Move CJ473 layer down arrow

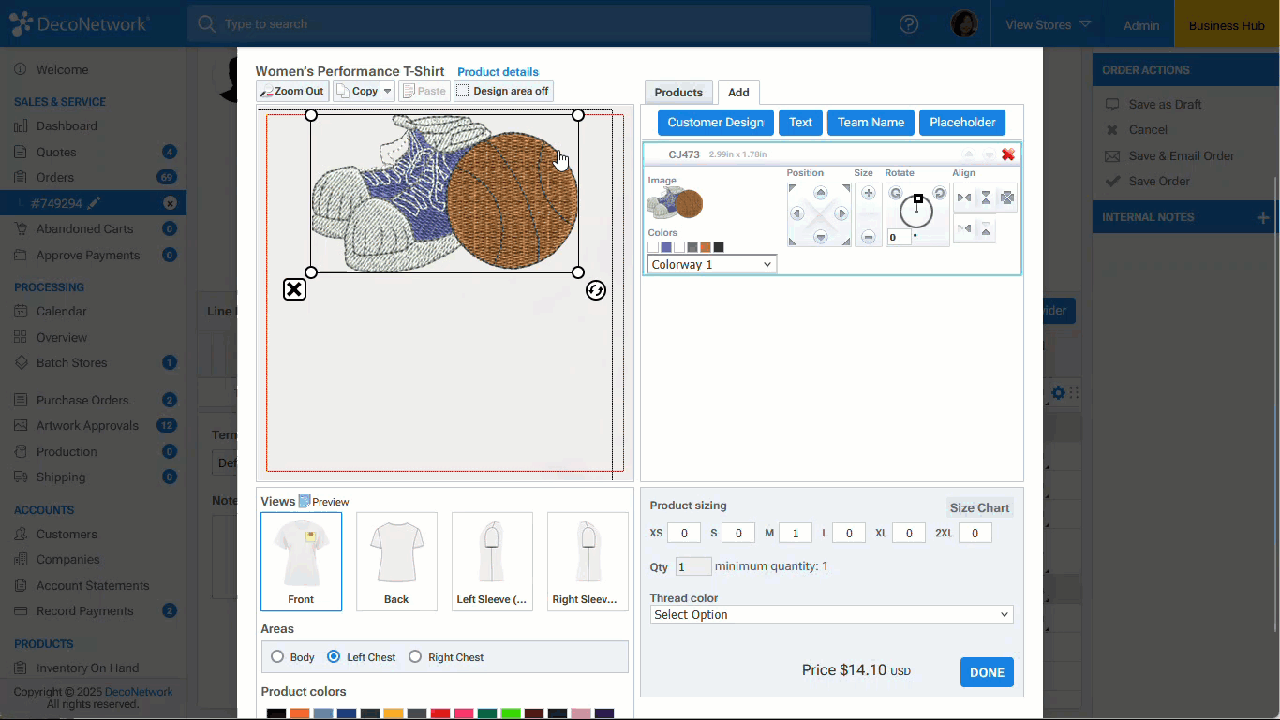[x=989, y=154]
